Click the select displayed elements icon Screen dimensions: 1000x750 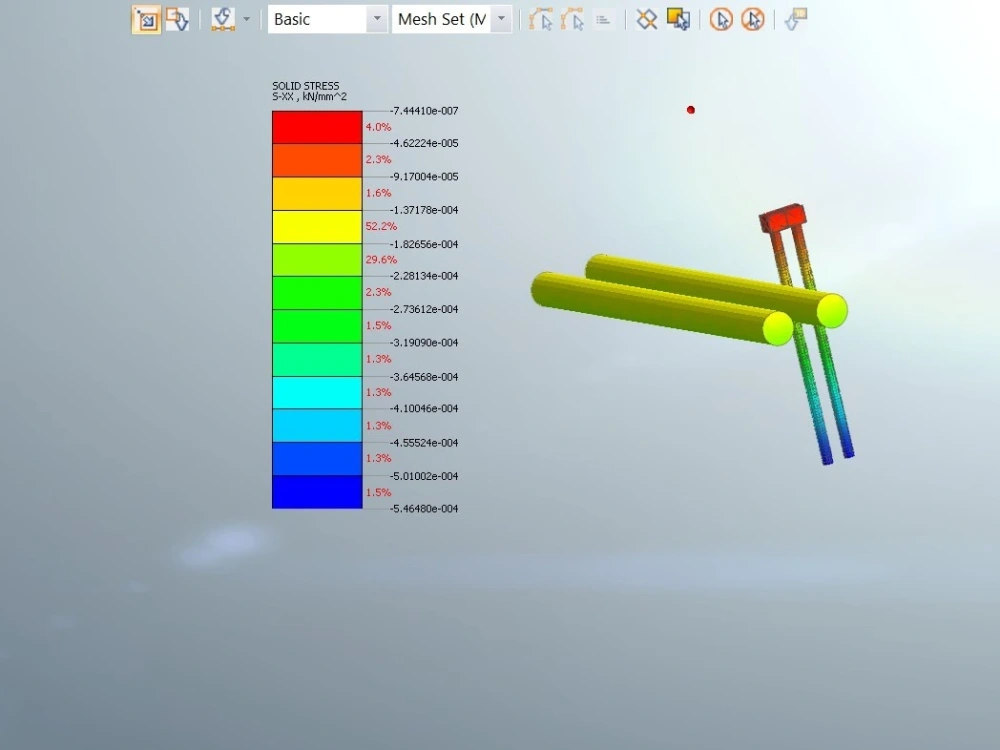(679, 19)
